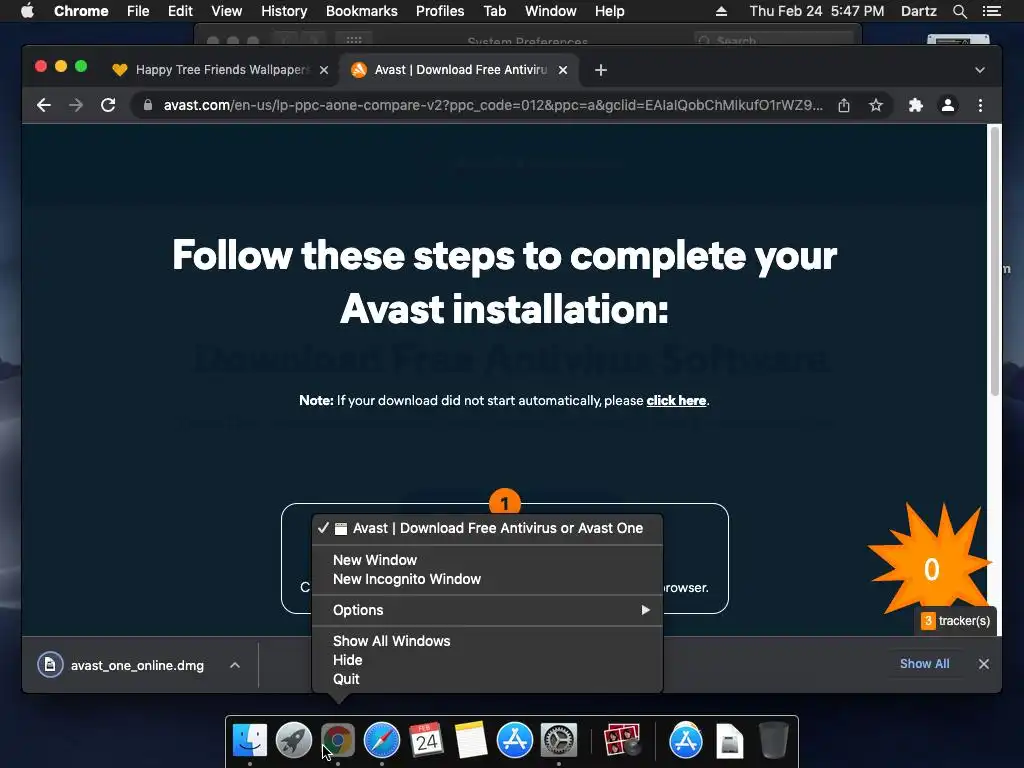Click Show All downloads
This screenshot has height=768, width=1024.
924,664
